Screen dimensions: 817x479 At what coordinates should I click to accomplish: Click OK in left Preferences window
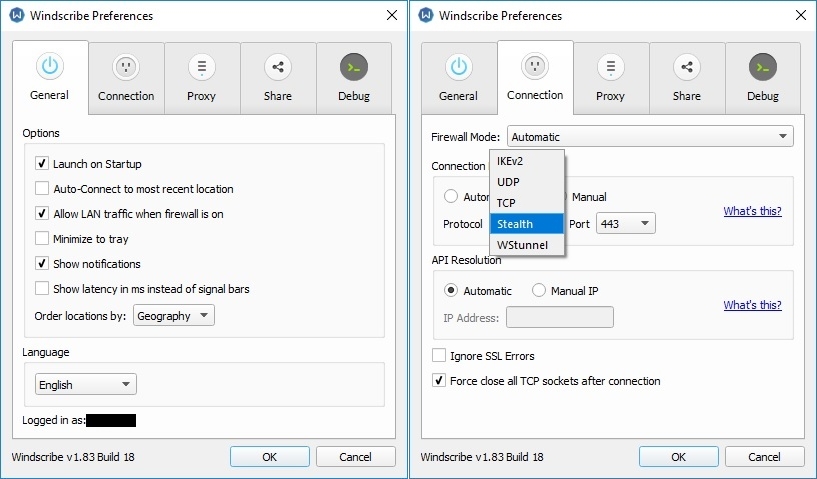[x=270, y=457]
